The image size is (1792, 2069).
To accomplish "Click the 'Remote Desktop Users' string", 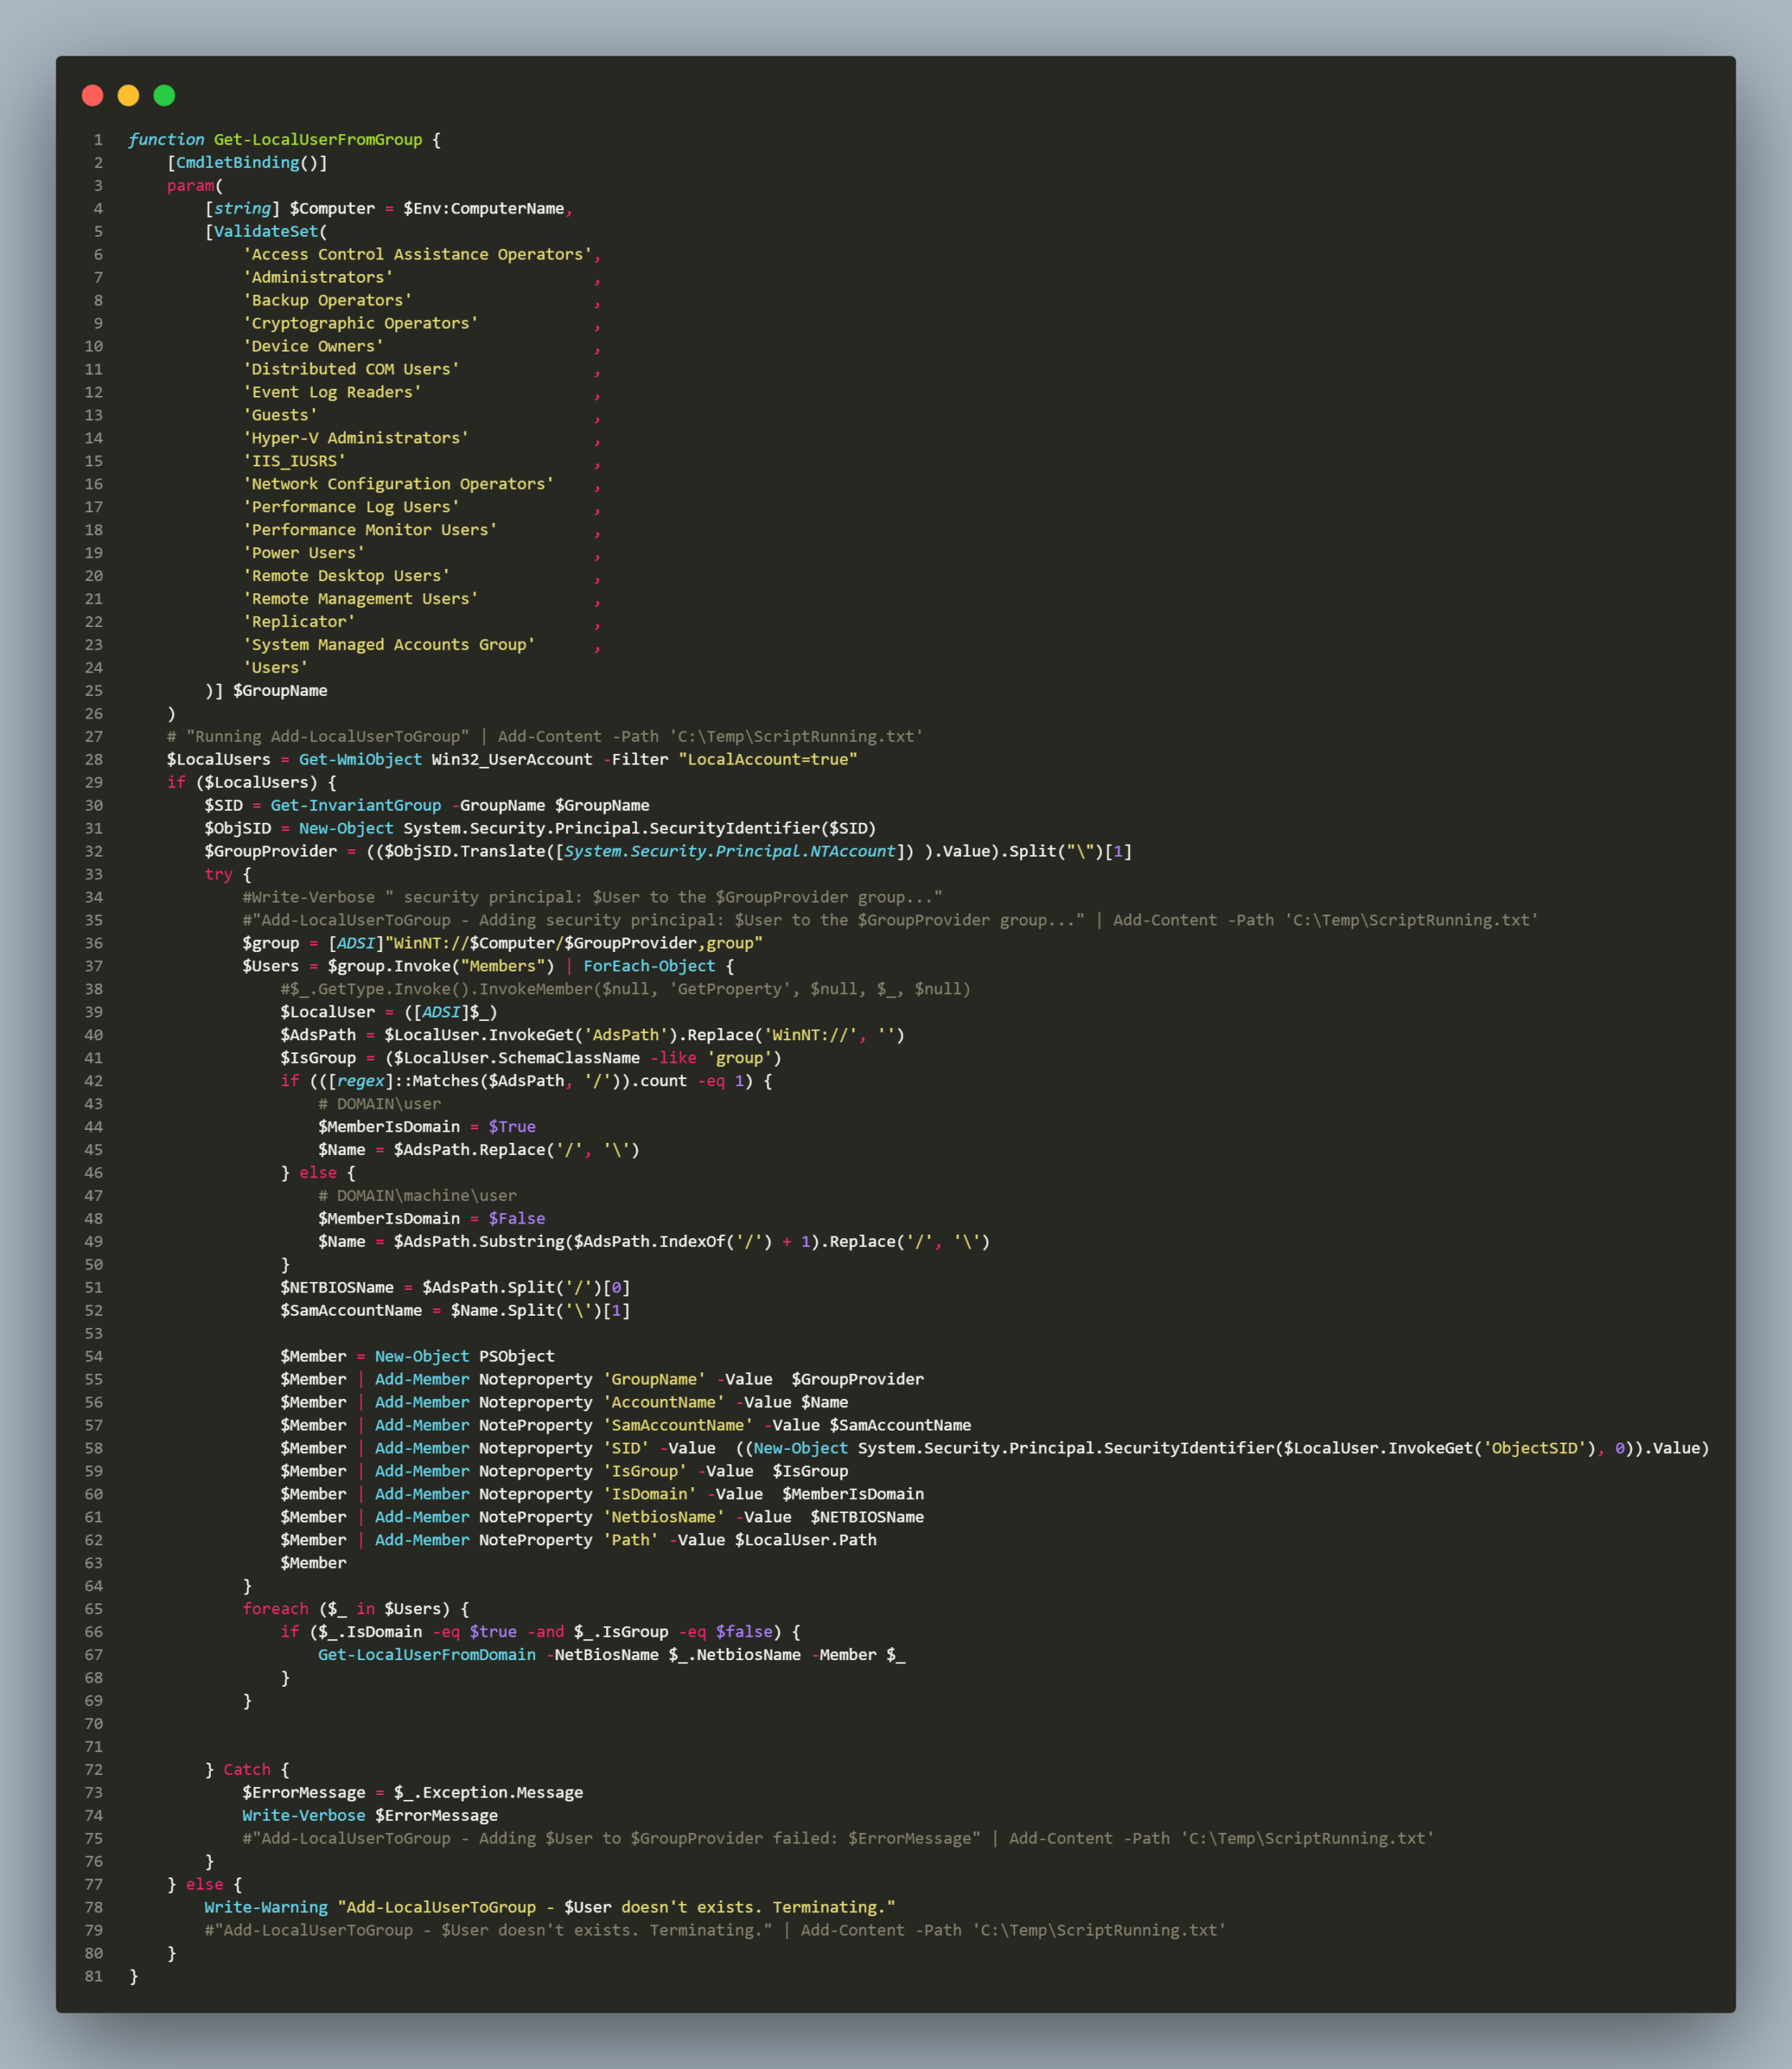I will [346, 576].
